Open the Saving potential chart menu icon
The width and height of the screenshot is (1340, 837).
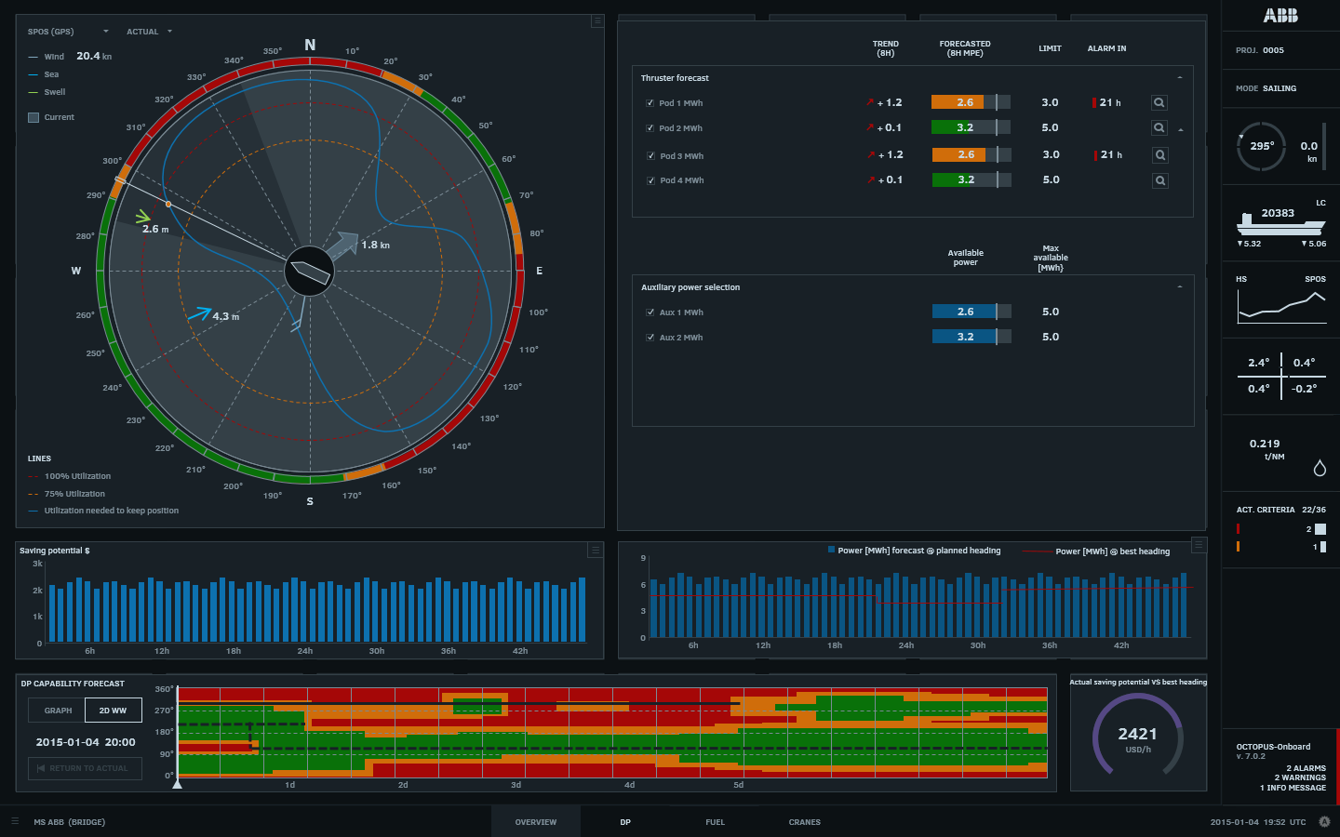tap(595, 550)
